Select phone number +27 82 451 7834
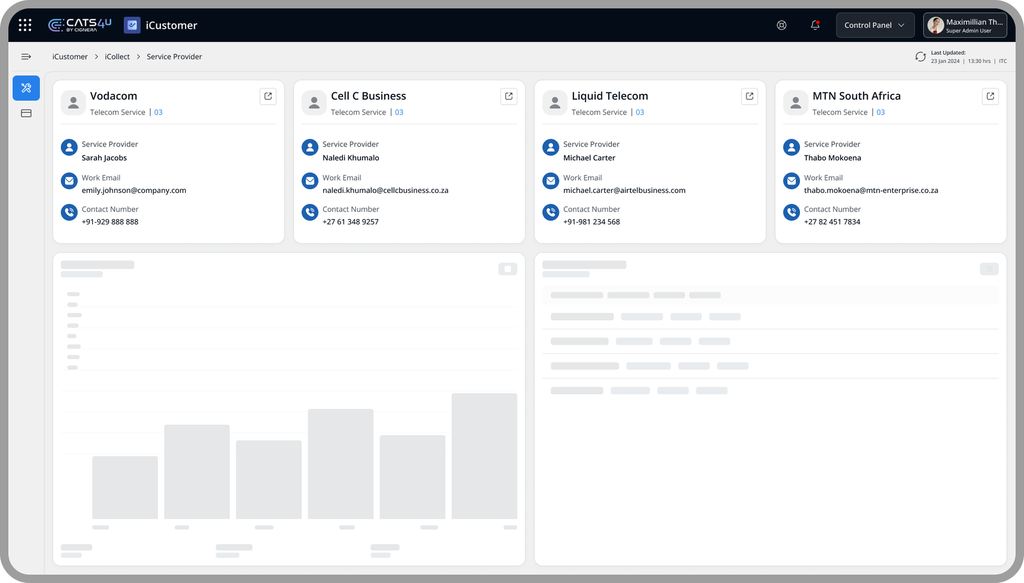Viewport: 1024px width, 583px height. coord(832,222)
